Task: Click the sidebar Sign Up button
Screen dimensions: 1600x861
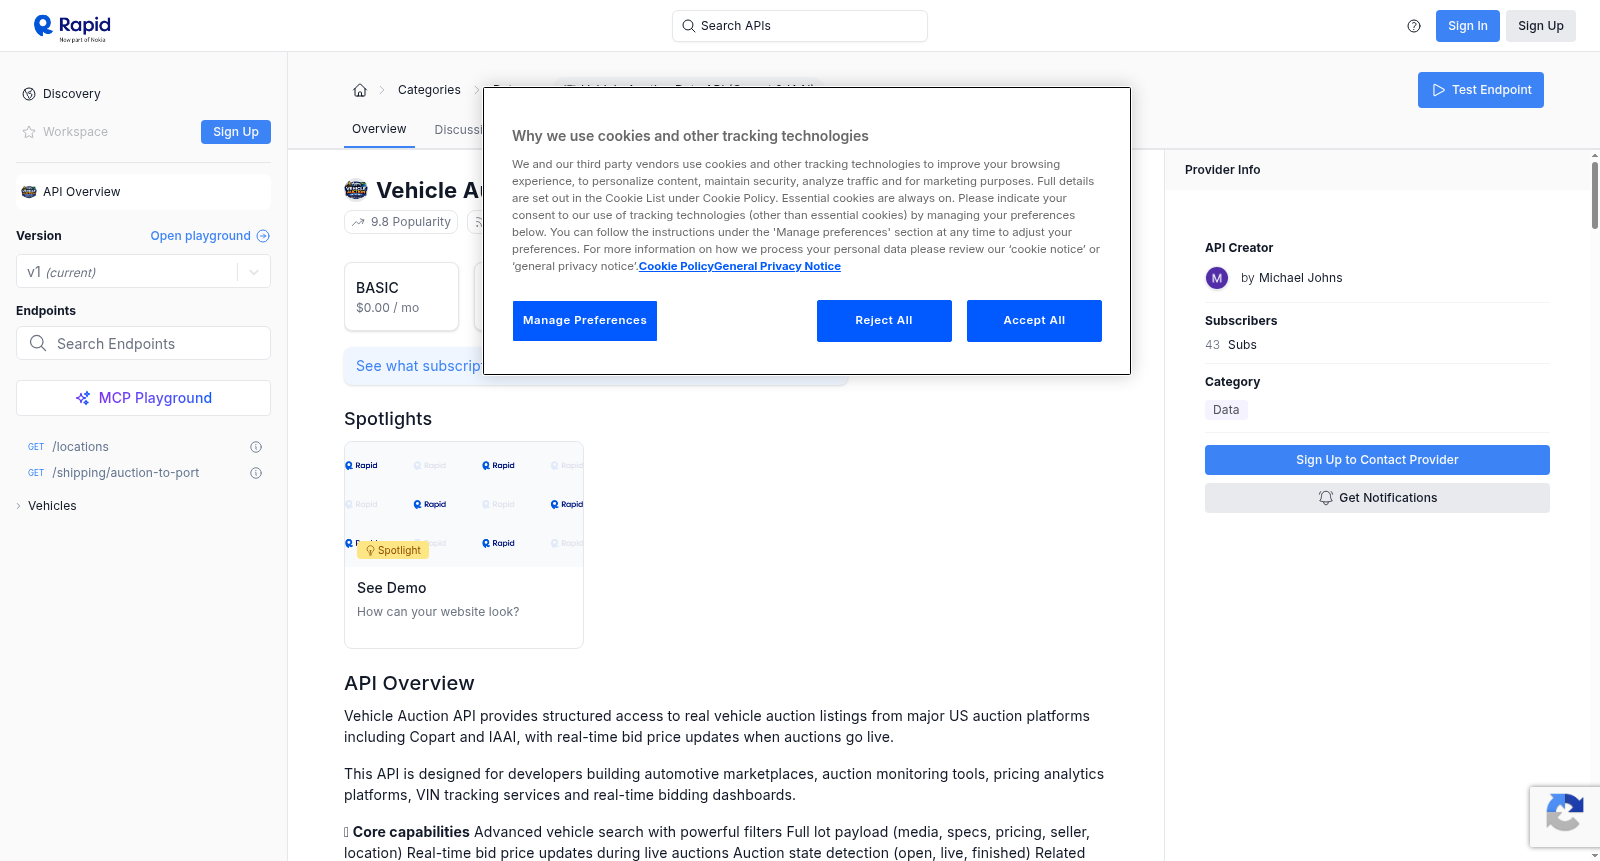Action: click(236, 132)
